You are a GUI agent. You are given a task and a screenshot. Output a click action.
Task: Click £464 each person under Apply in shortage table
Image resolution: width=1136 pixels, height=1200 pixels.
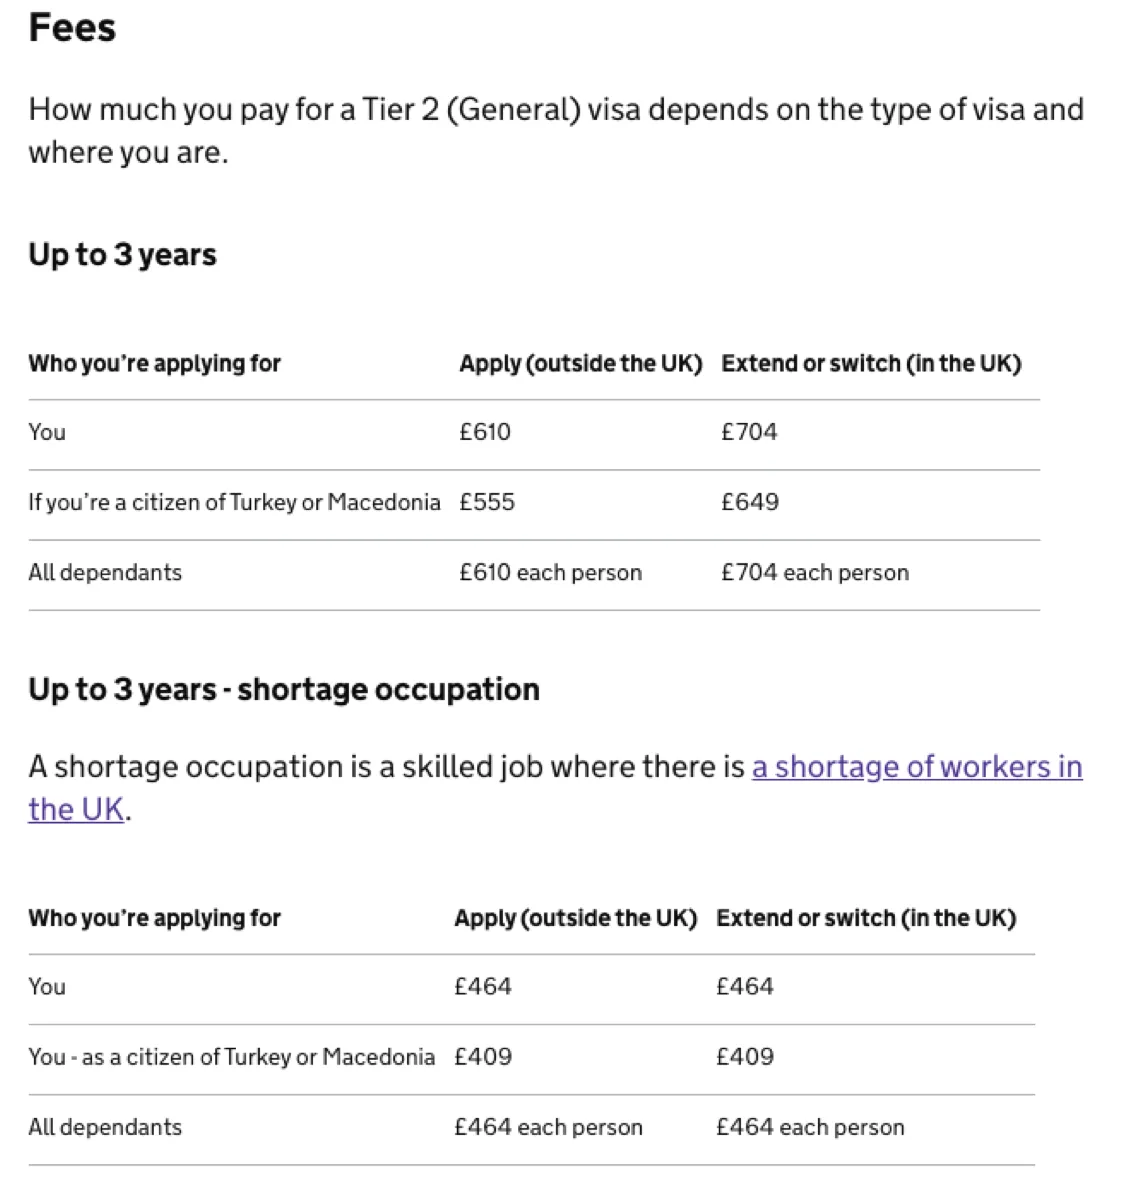548,1128
